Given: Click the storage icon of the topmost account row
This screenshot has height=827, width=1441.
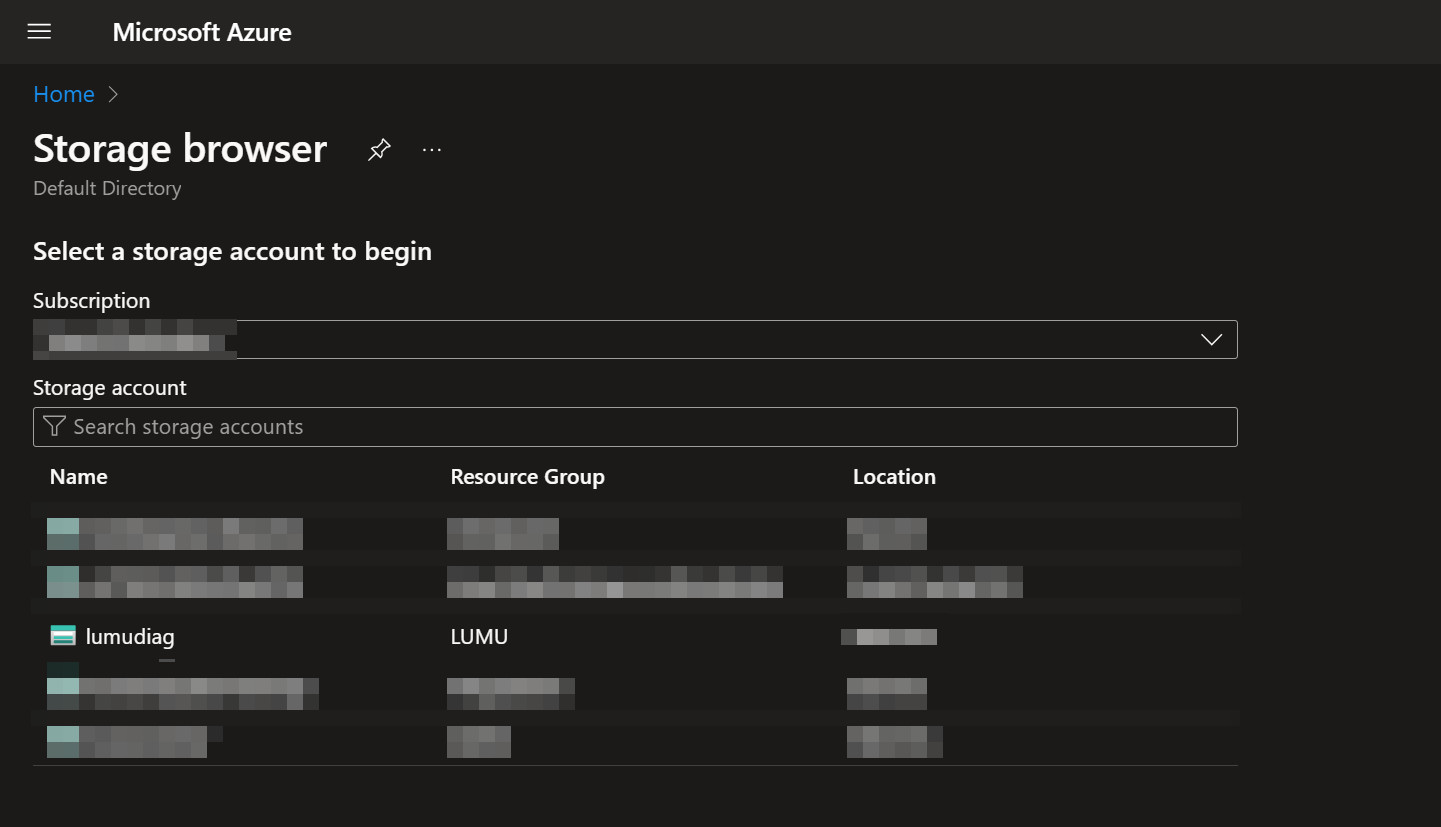Looking at the screenshot, I should coord(63,534).
